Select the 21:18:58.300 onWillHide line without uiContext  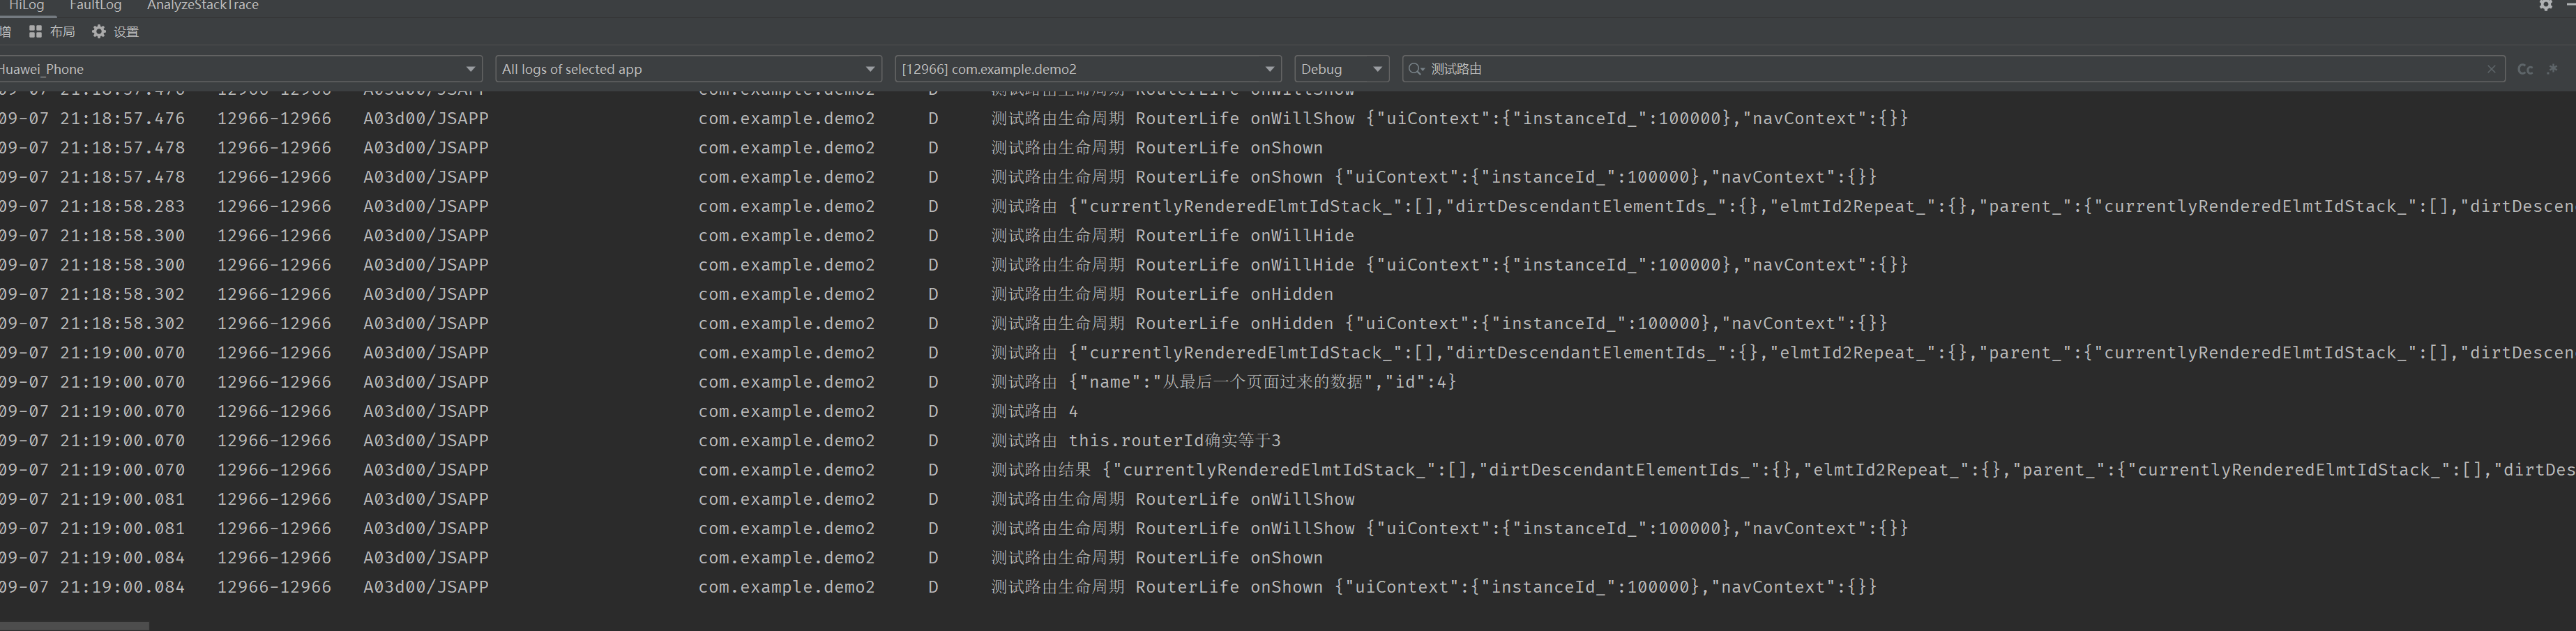[x=1288, y=235]
